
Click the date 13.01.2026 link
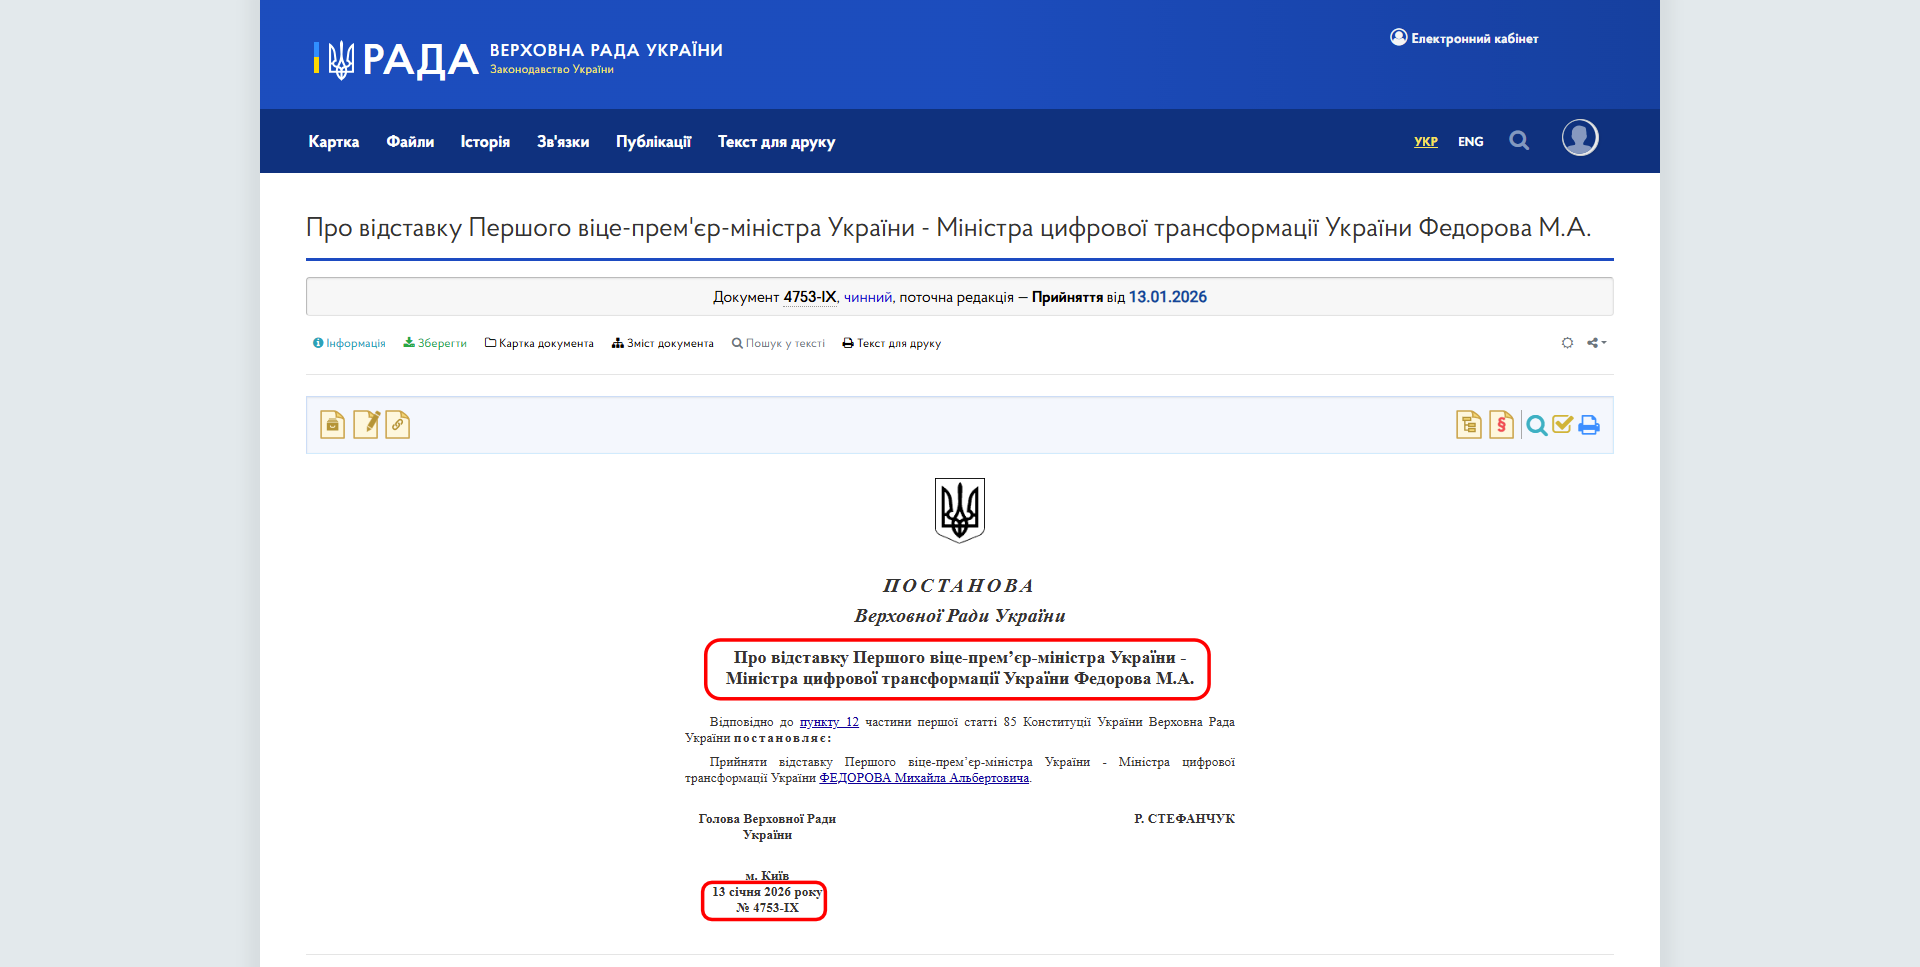click(x=1168, y=297)
